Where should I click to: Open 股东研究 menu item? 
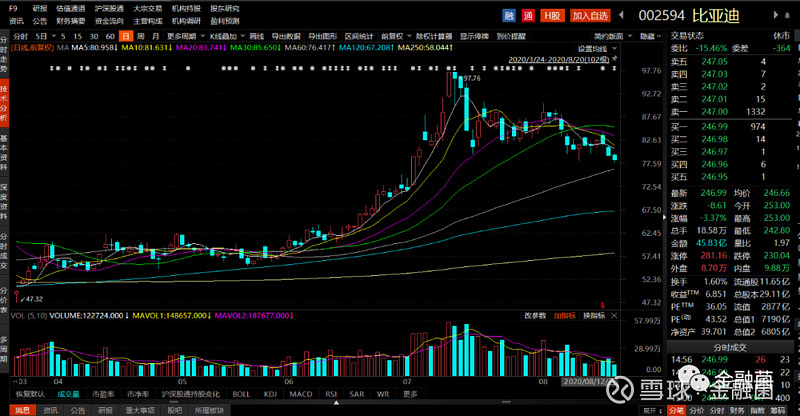coord(225,9)
